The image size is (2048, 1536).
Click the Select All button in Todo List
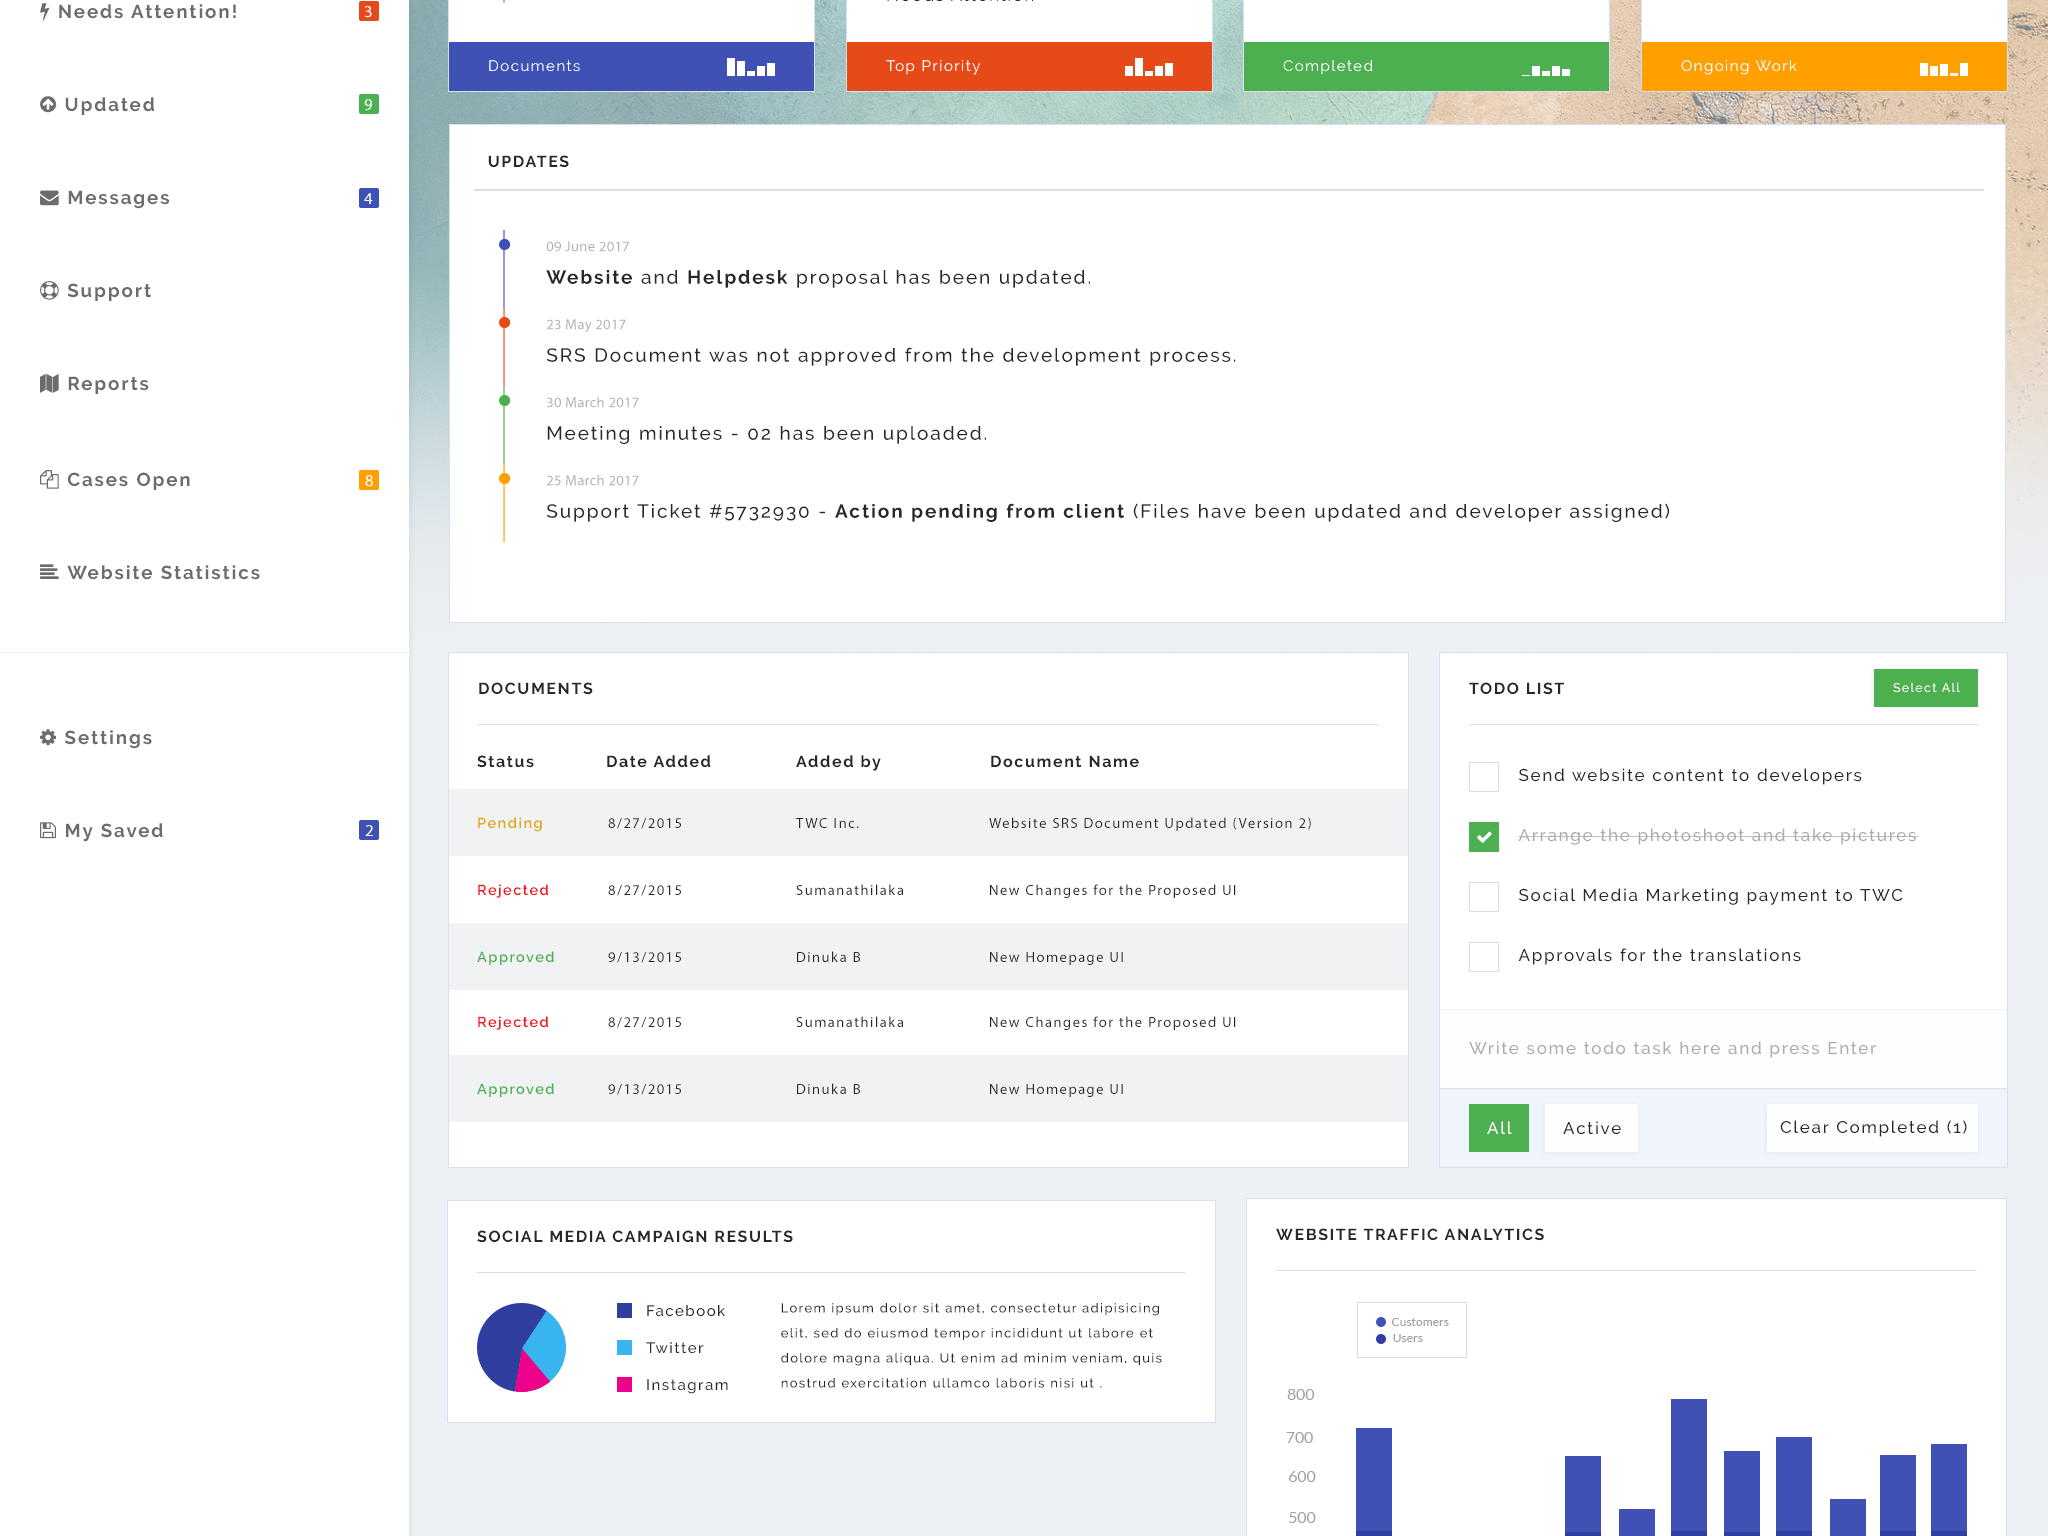tap(1926, 688)
